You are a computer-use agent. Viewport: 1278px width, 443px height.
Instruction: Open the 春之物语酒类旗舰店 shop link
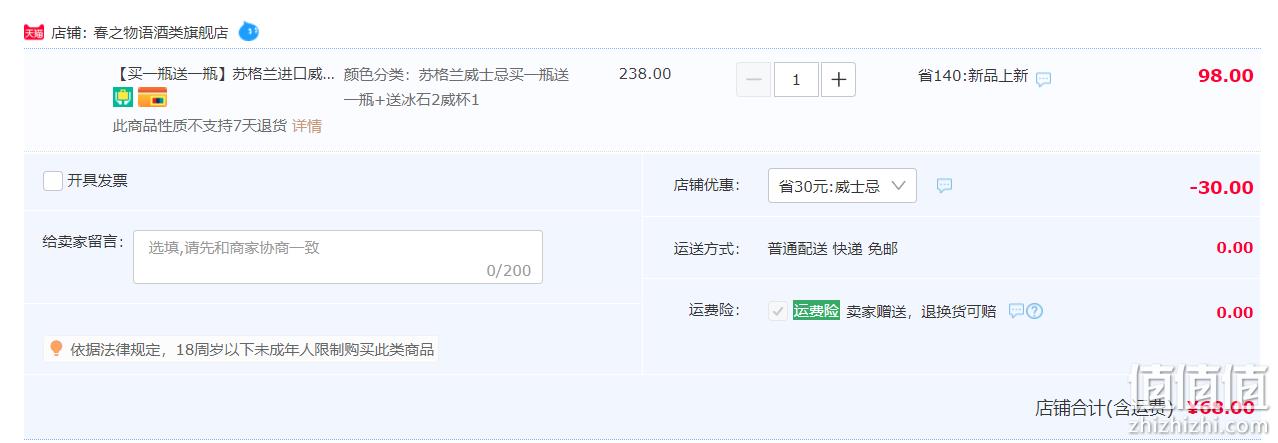click(161, 33)
